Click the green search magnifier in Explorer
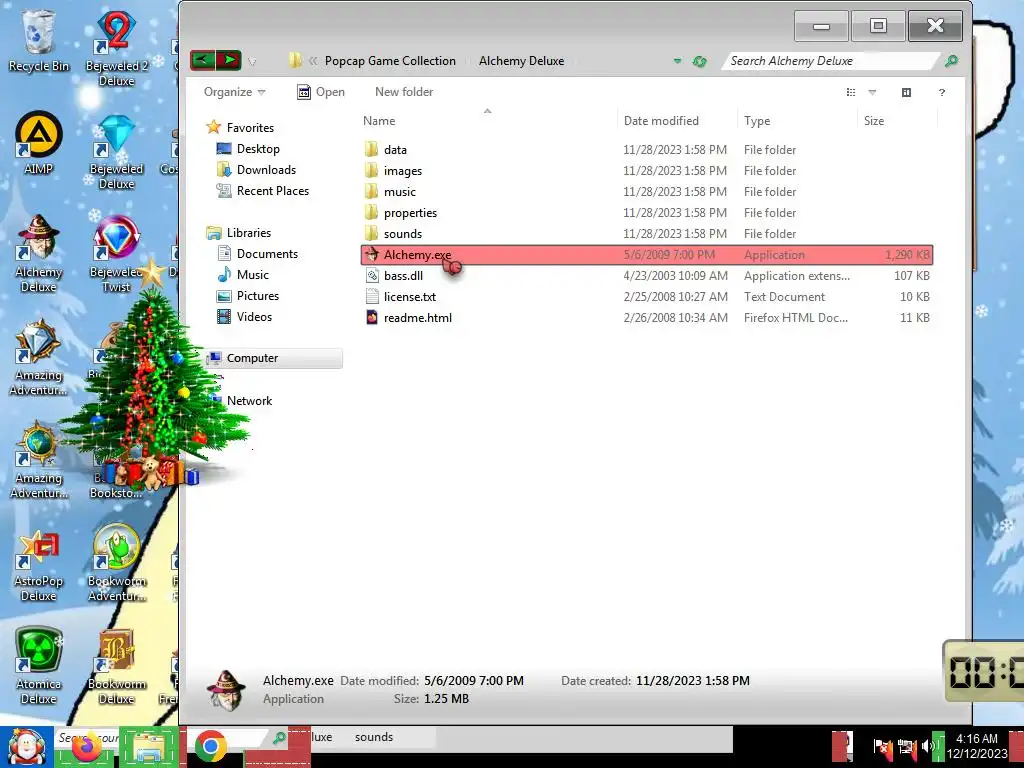1024x768 pixels. tap(952, 61)
